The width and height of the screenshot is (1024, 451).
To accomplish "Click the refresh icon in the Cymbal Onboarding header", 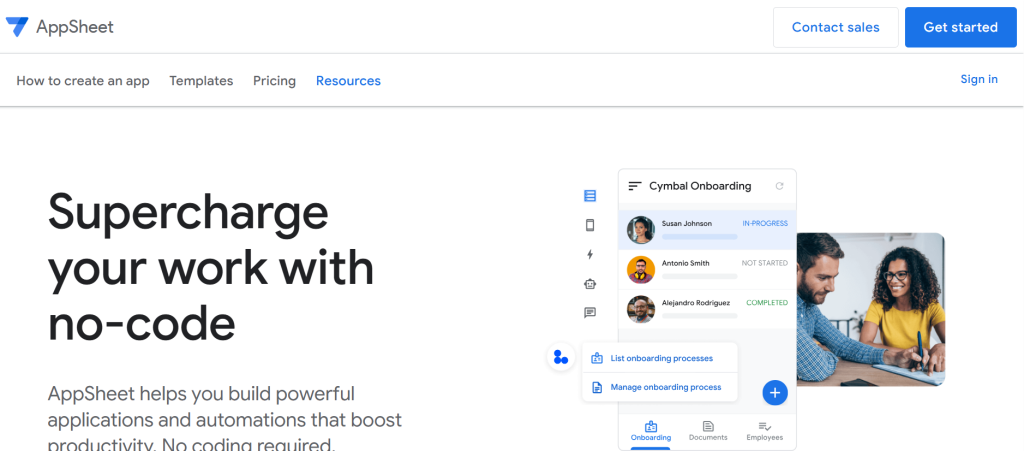I will (779, 186).
